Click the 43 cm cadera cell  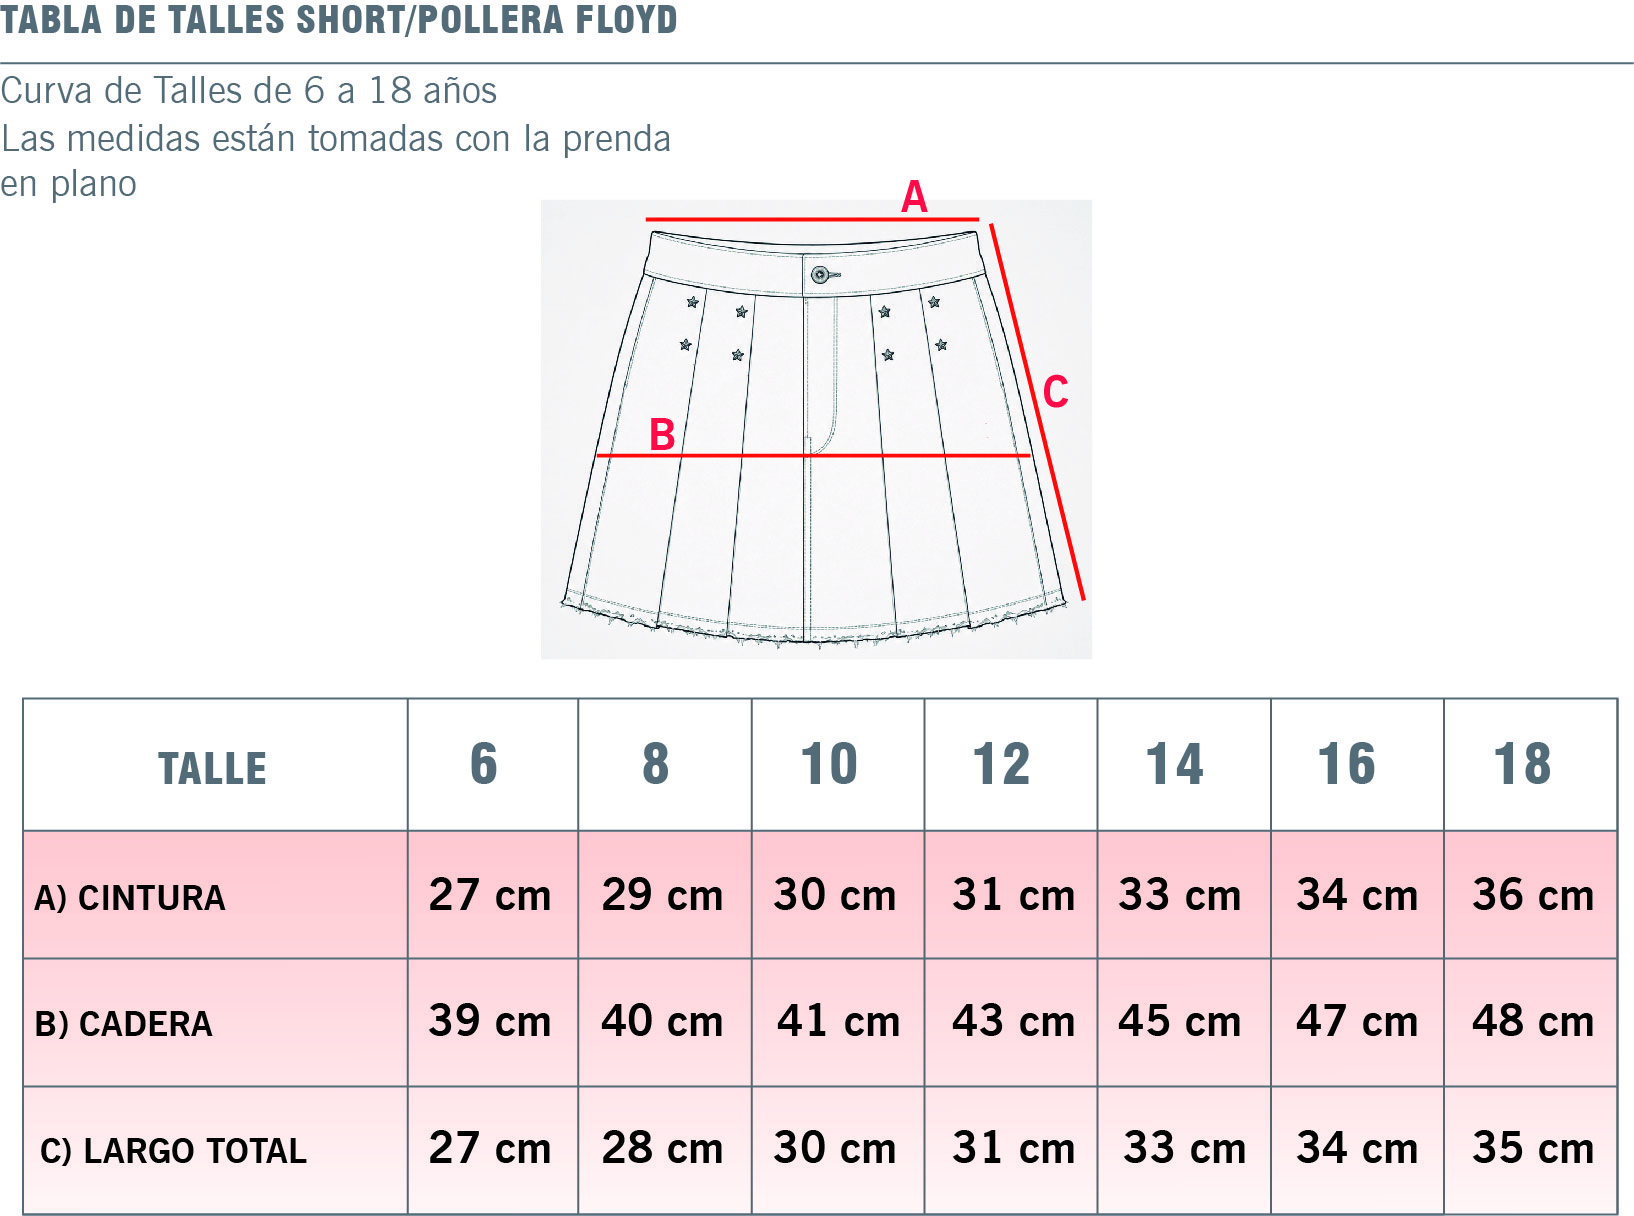(x=1011, y=1022)
